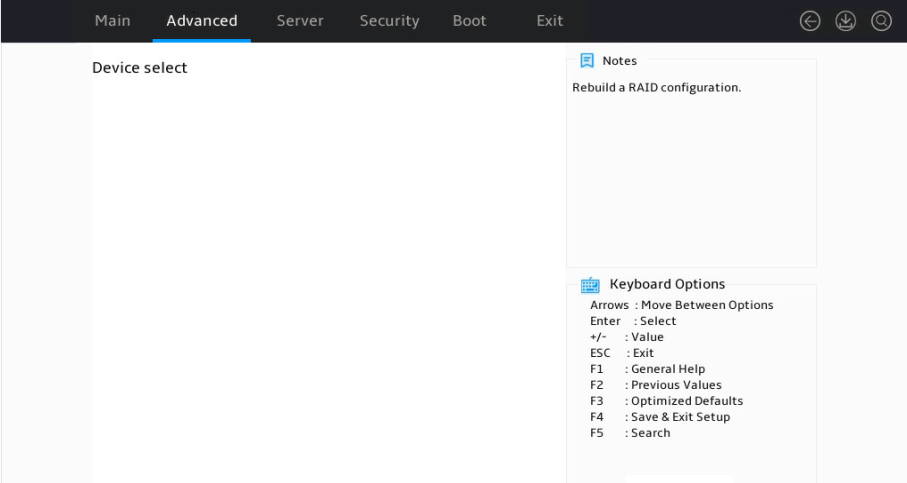Select the Device select entry

[140, 68]
